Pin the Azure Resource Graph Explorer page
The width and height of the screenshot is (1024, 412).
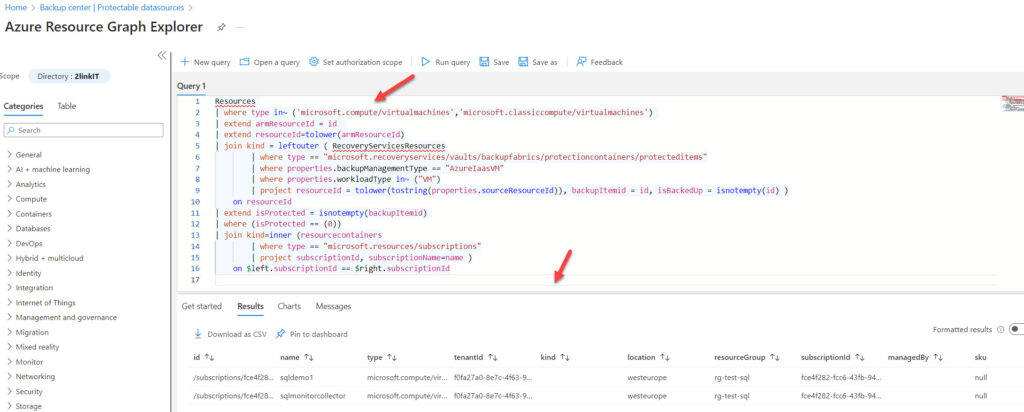221,27
